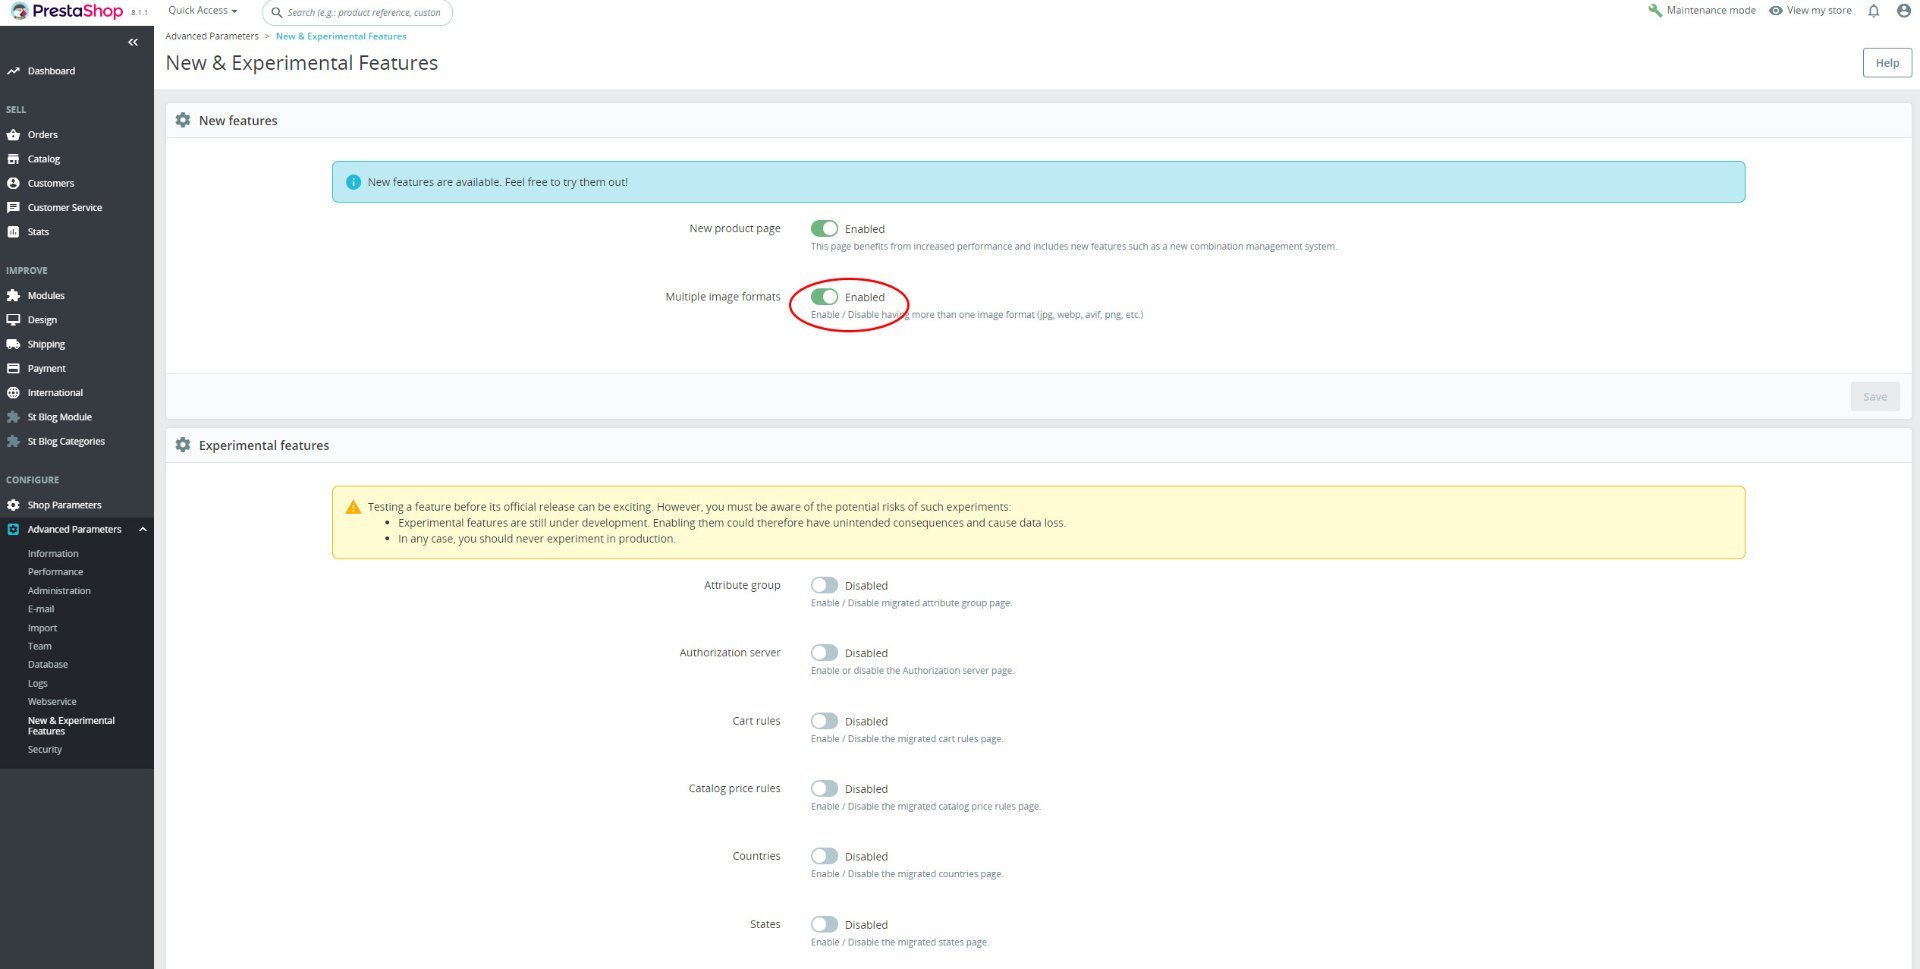Image resolution: width=1920 pixels, height=969 pixels.
Task: Click the warning triangle in the yellow alert
Action: tap(353, 507)
